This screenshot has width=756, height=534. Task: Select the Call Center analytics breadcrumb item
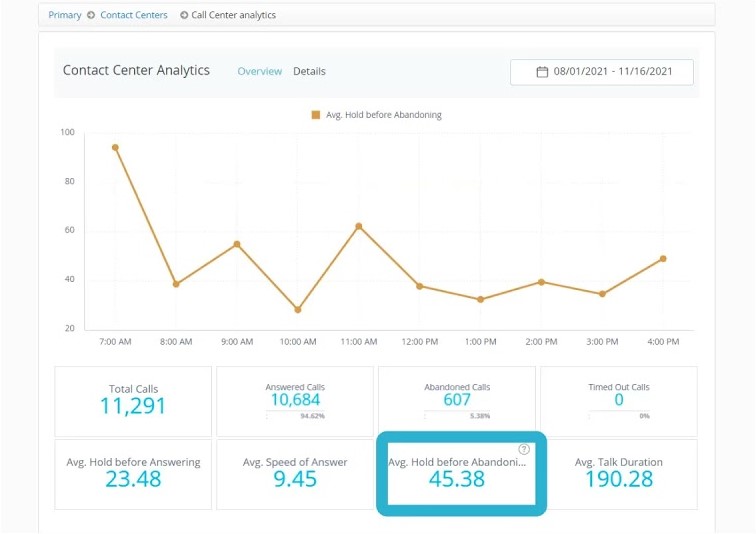coord(234,15)
